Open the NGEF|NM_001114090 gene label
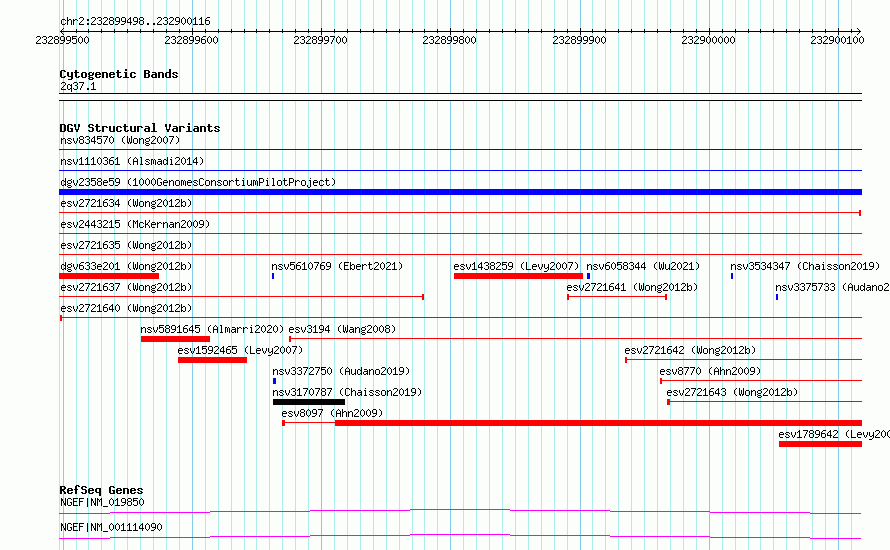Screen dimensions: 890x550 [x=111, y=527]
